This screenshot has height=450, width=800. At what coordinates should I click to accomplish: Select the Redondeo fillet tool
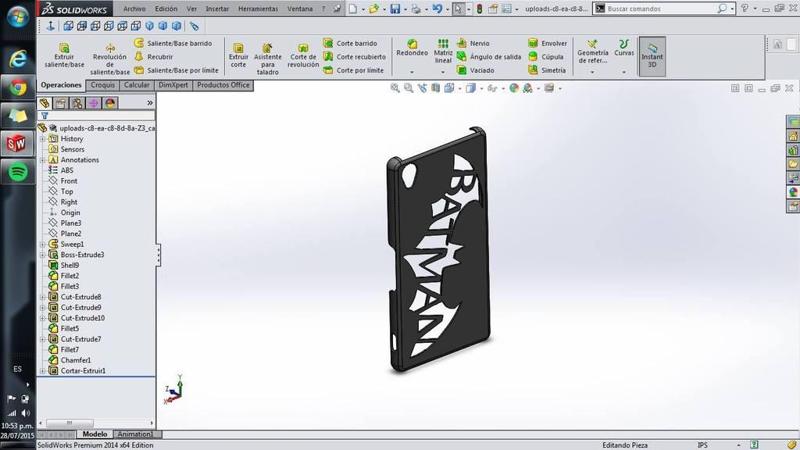(412, 48)
